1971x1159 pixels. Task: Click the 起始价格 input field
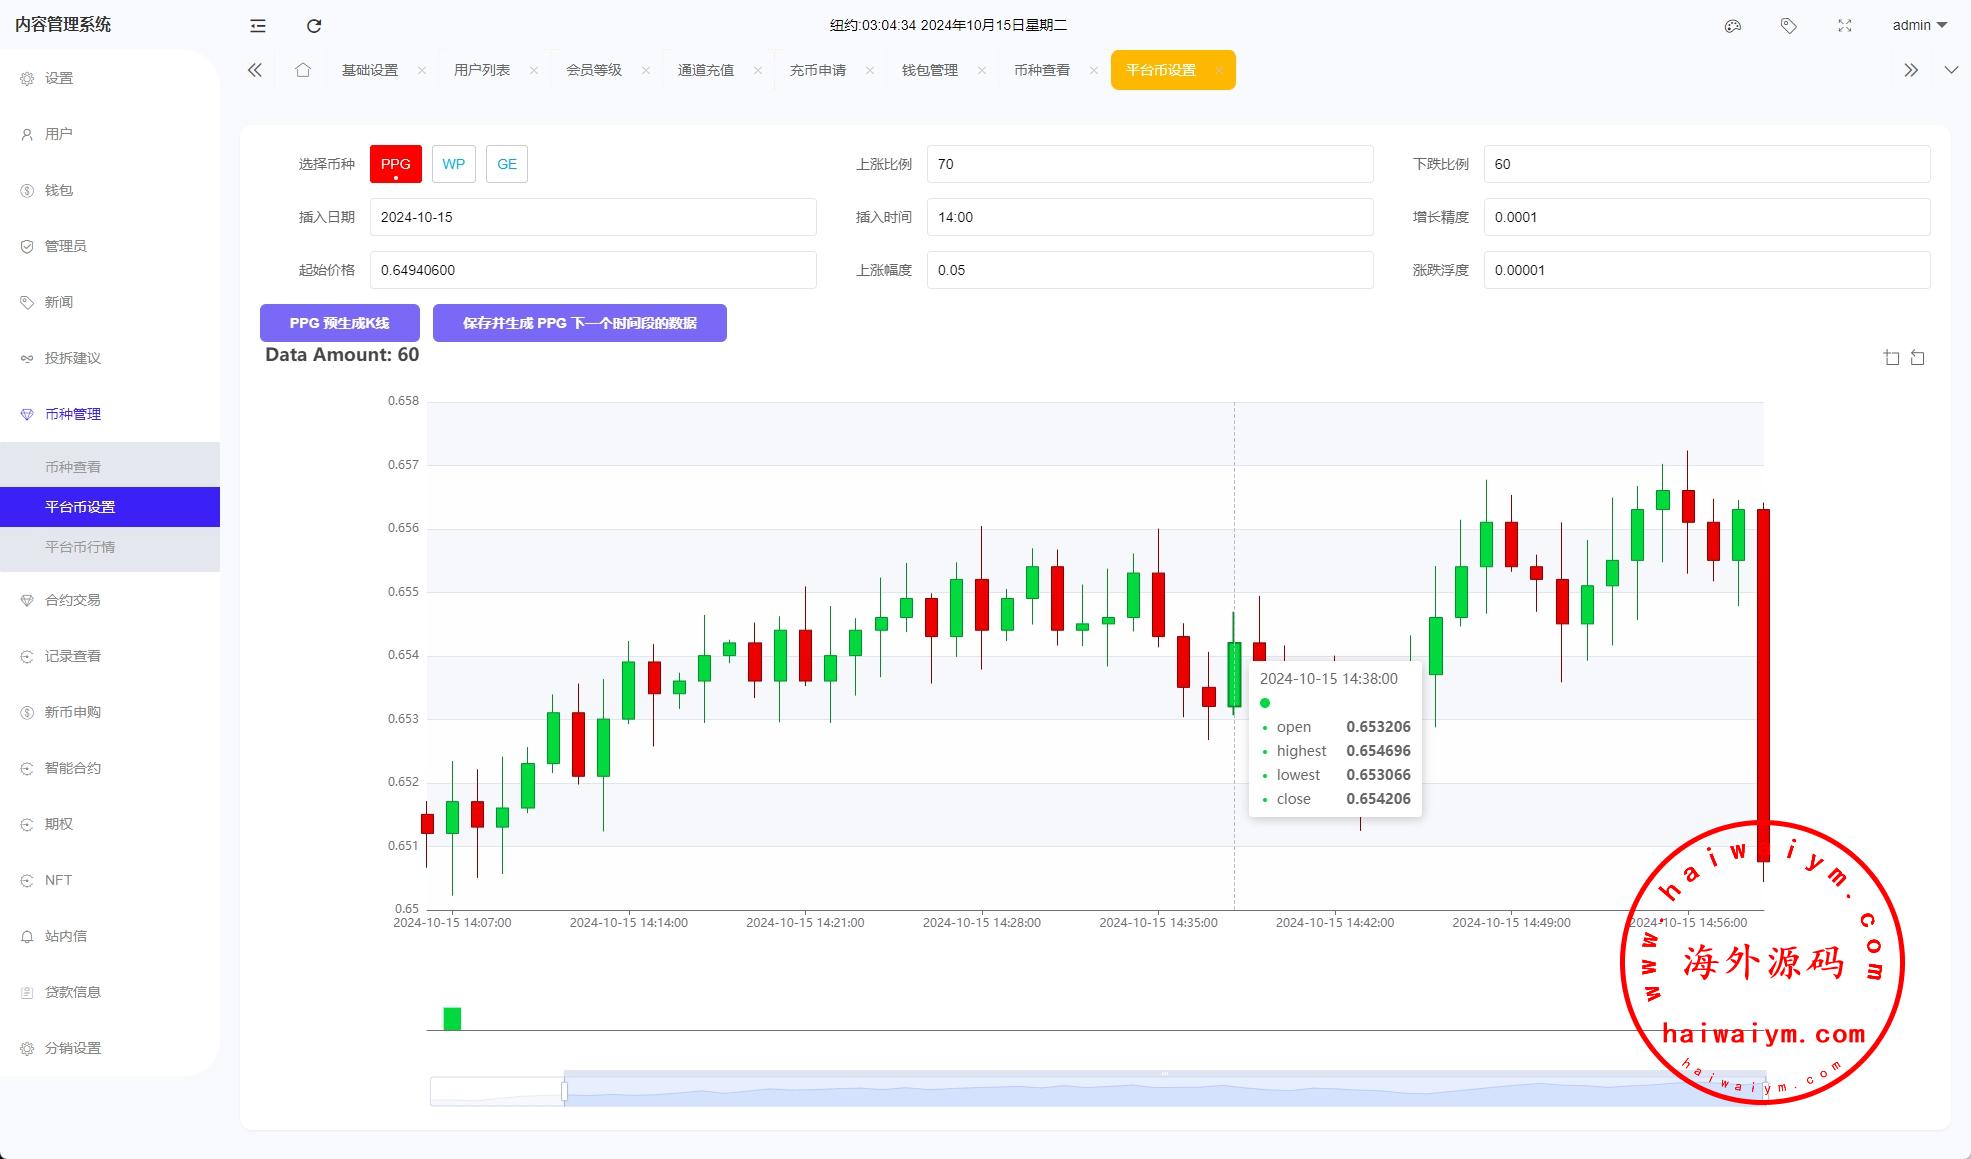click(593, 270)
